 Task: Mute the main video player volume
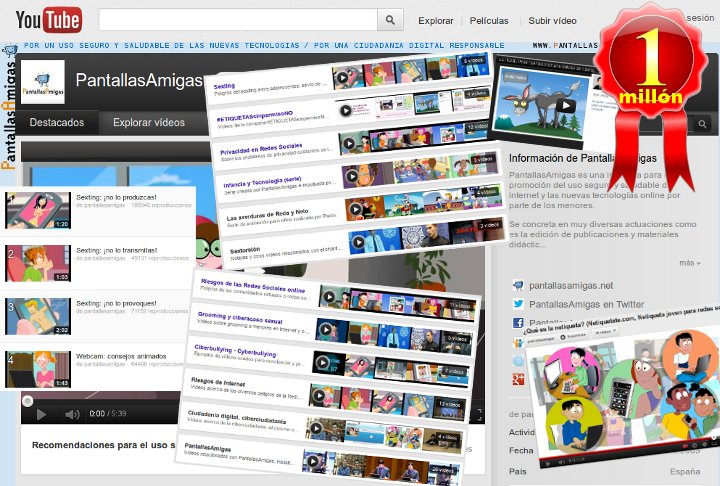point(72,414)
